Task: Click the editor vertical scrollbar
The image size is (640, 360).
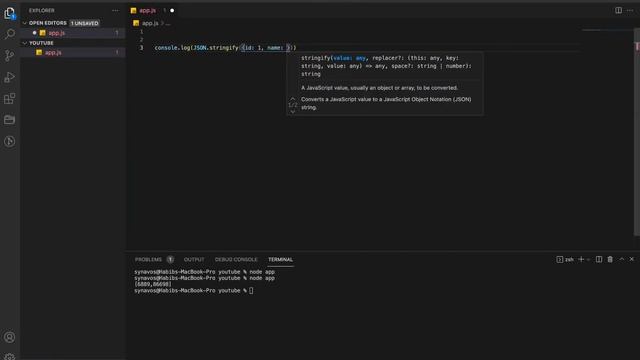Action: click(637, 131)
